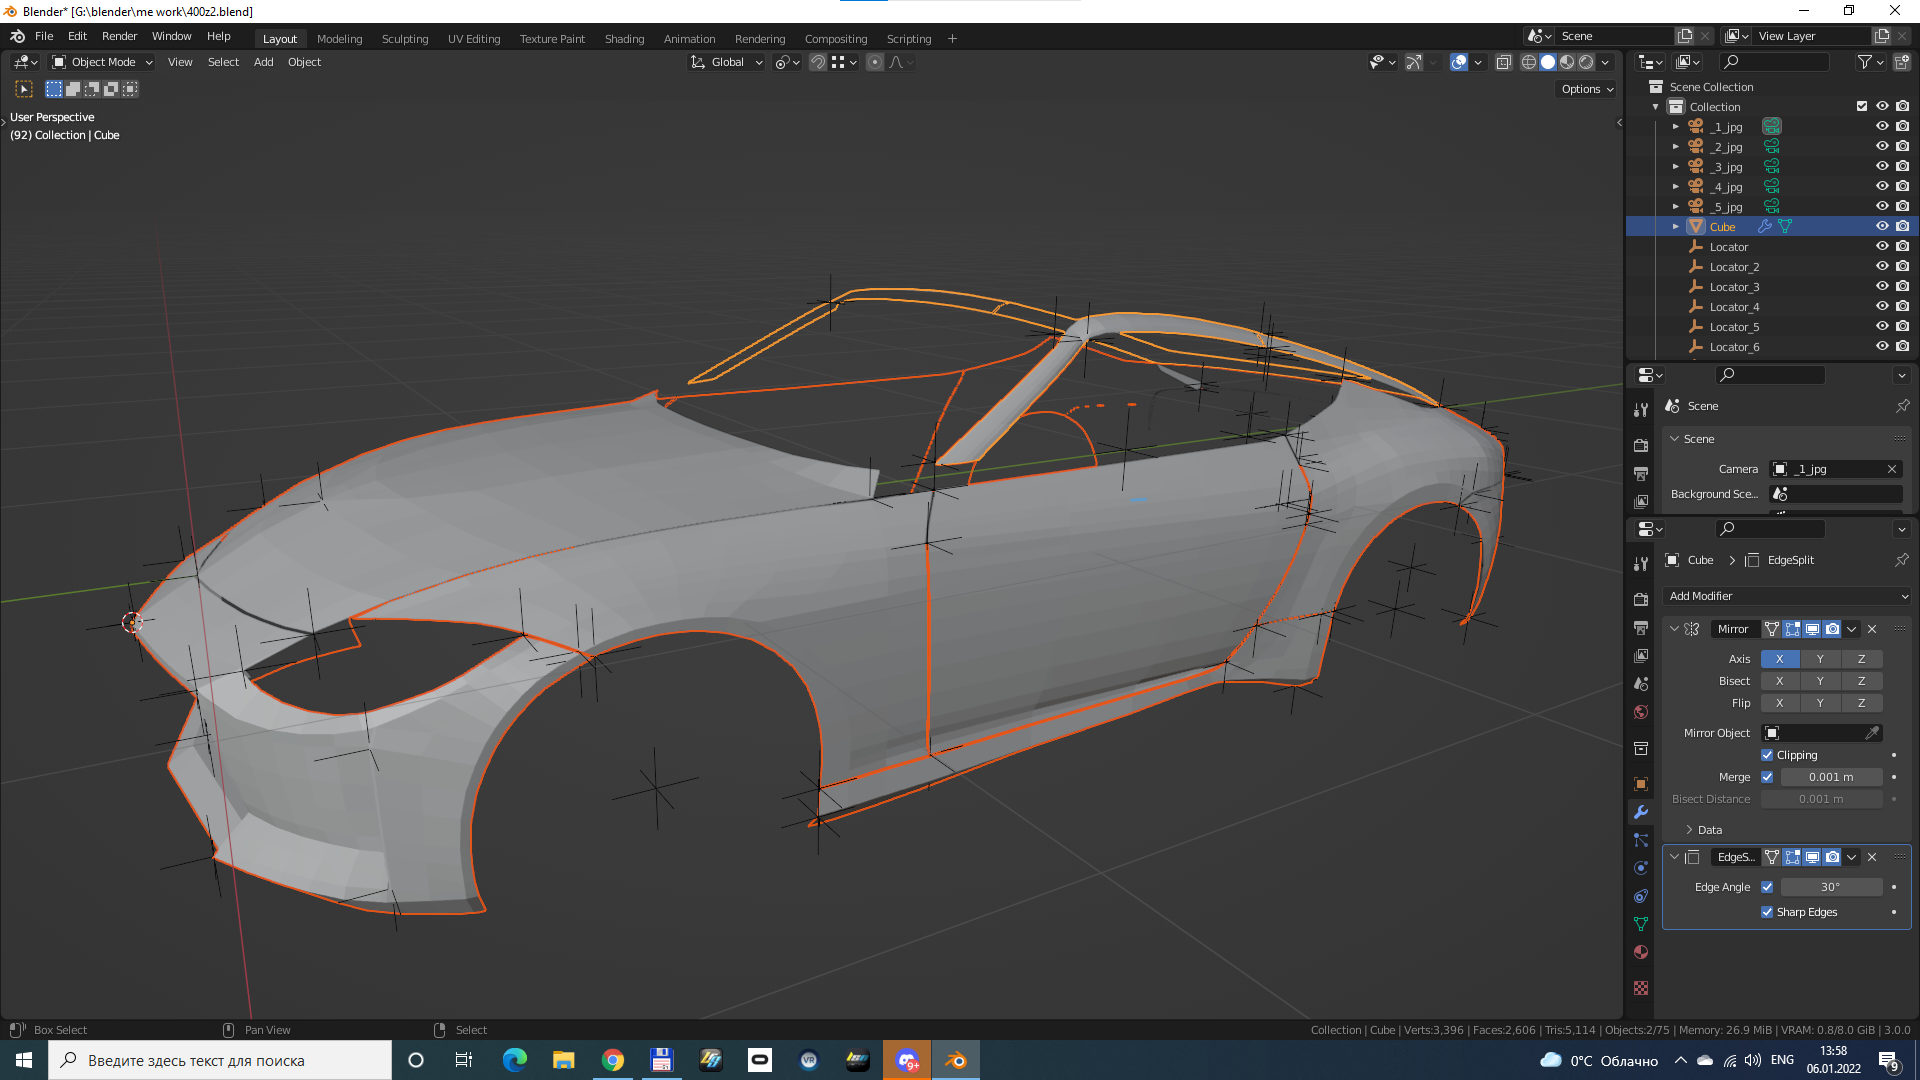Switch viewport to wireframe shading

[1528, 62]
